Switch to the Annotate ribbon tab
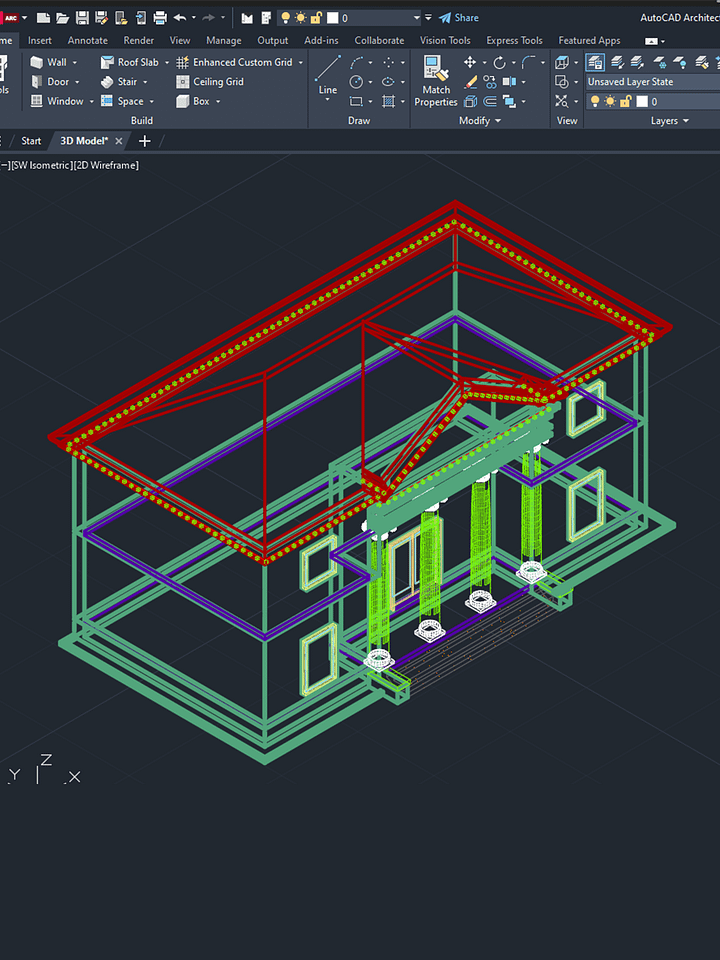This screenshot has height=960, width=720. (x=87, y=41)
